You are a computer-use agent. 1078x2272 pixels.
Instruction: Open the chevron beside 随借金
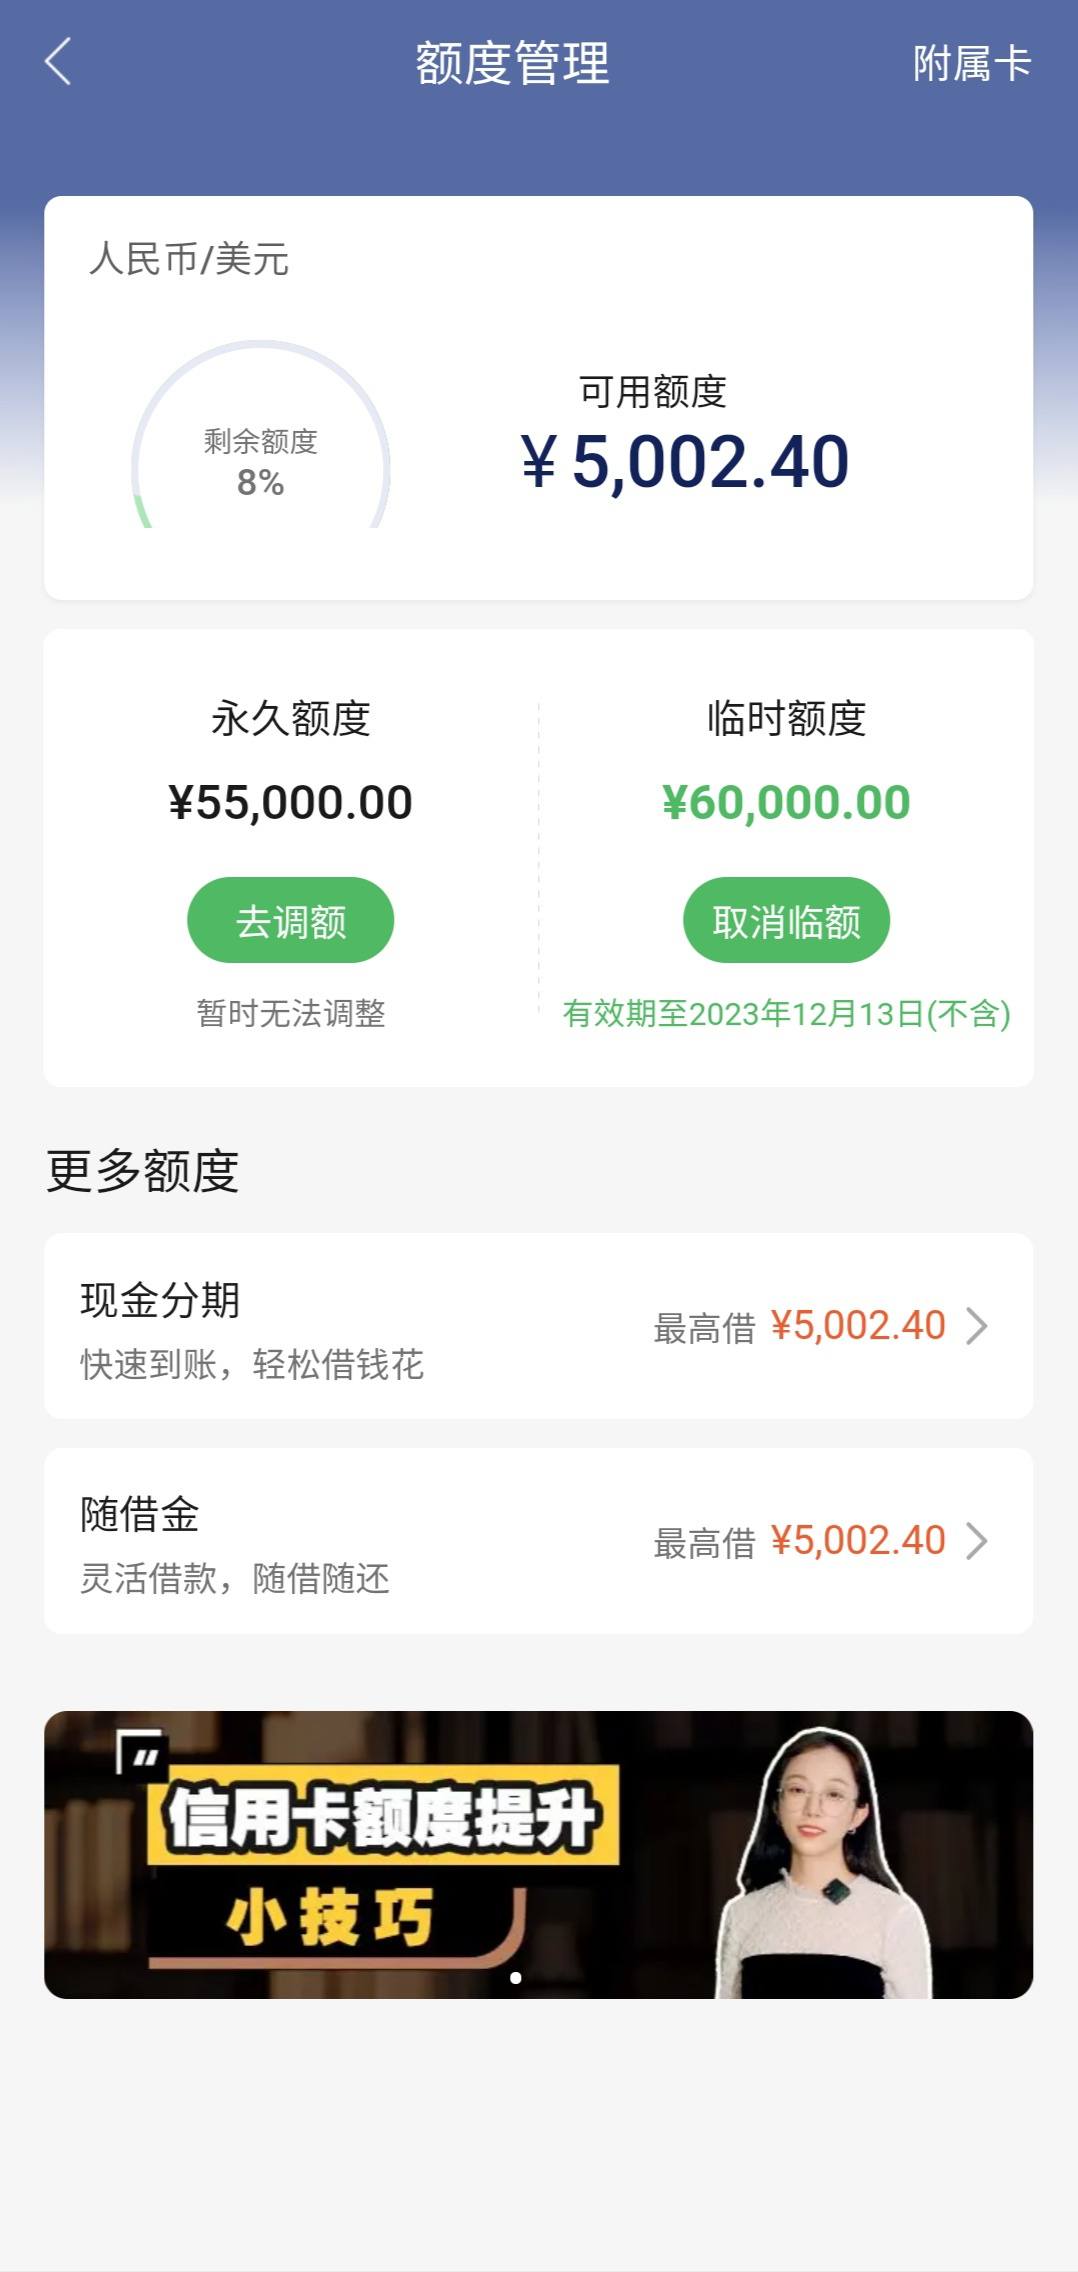pyautogui.click(x=977, y=1541)
